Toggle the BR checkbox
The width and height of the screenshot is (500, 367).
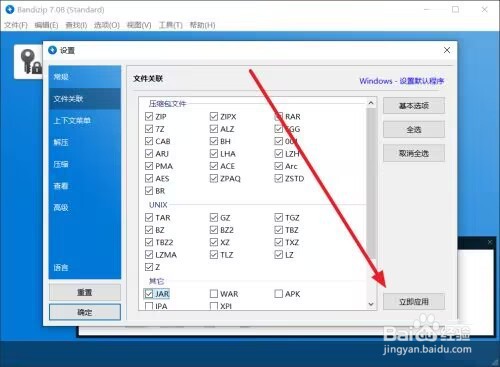(x=149, y=191)
